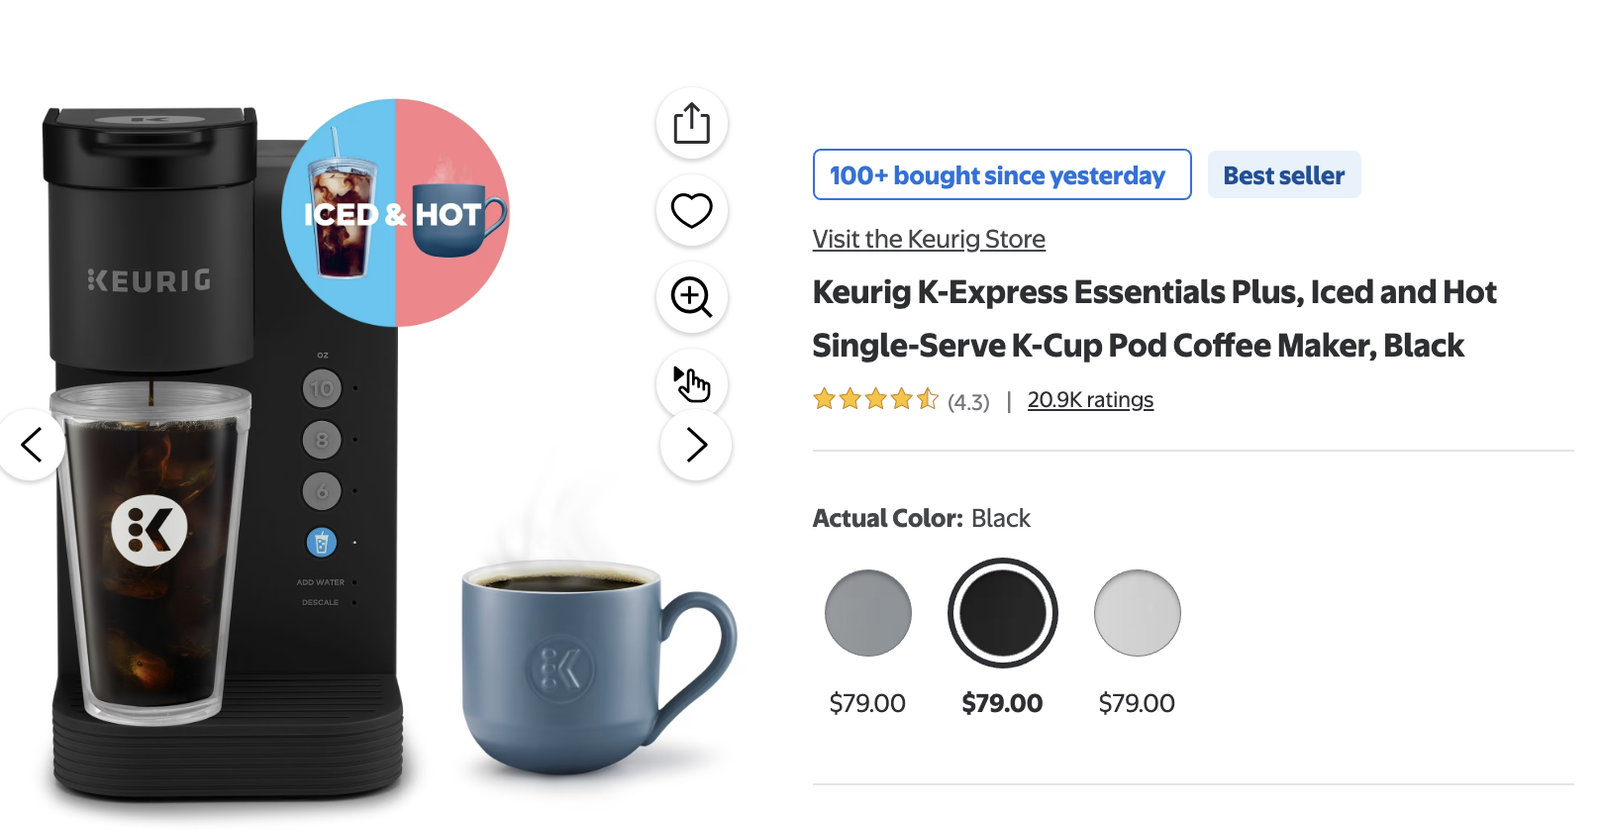Image resolution: width=1600 pixels, height=830 pixels.
Task: Open image zoom with magnifier icon
Action: (x=691, y=297)
